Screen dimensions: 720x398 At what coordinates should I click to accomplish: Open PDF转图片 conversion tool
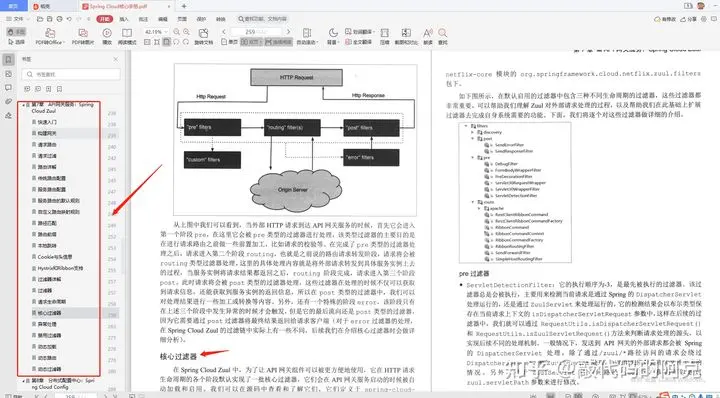tap(83, 36)
